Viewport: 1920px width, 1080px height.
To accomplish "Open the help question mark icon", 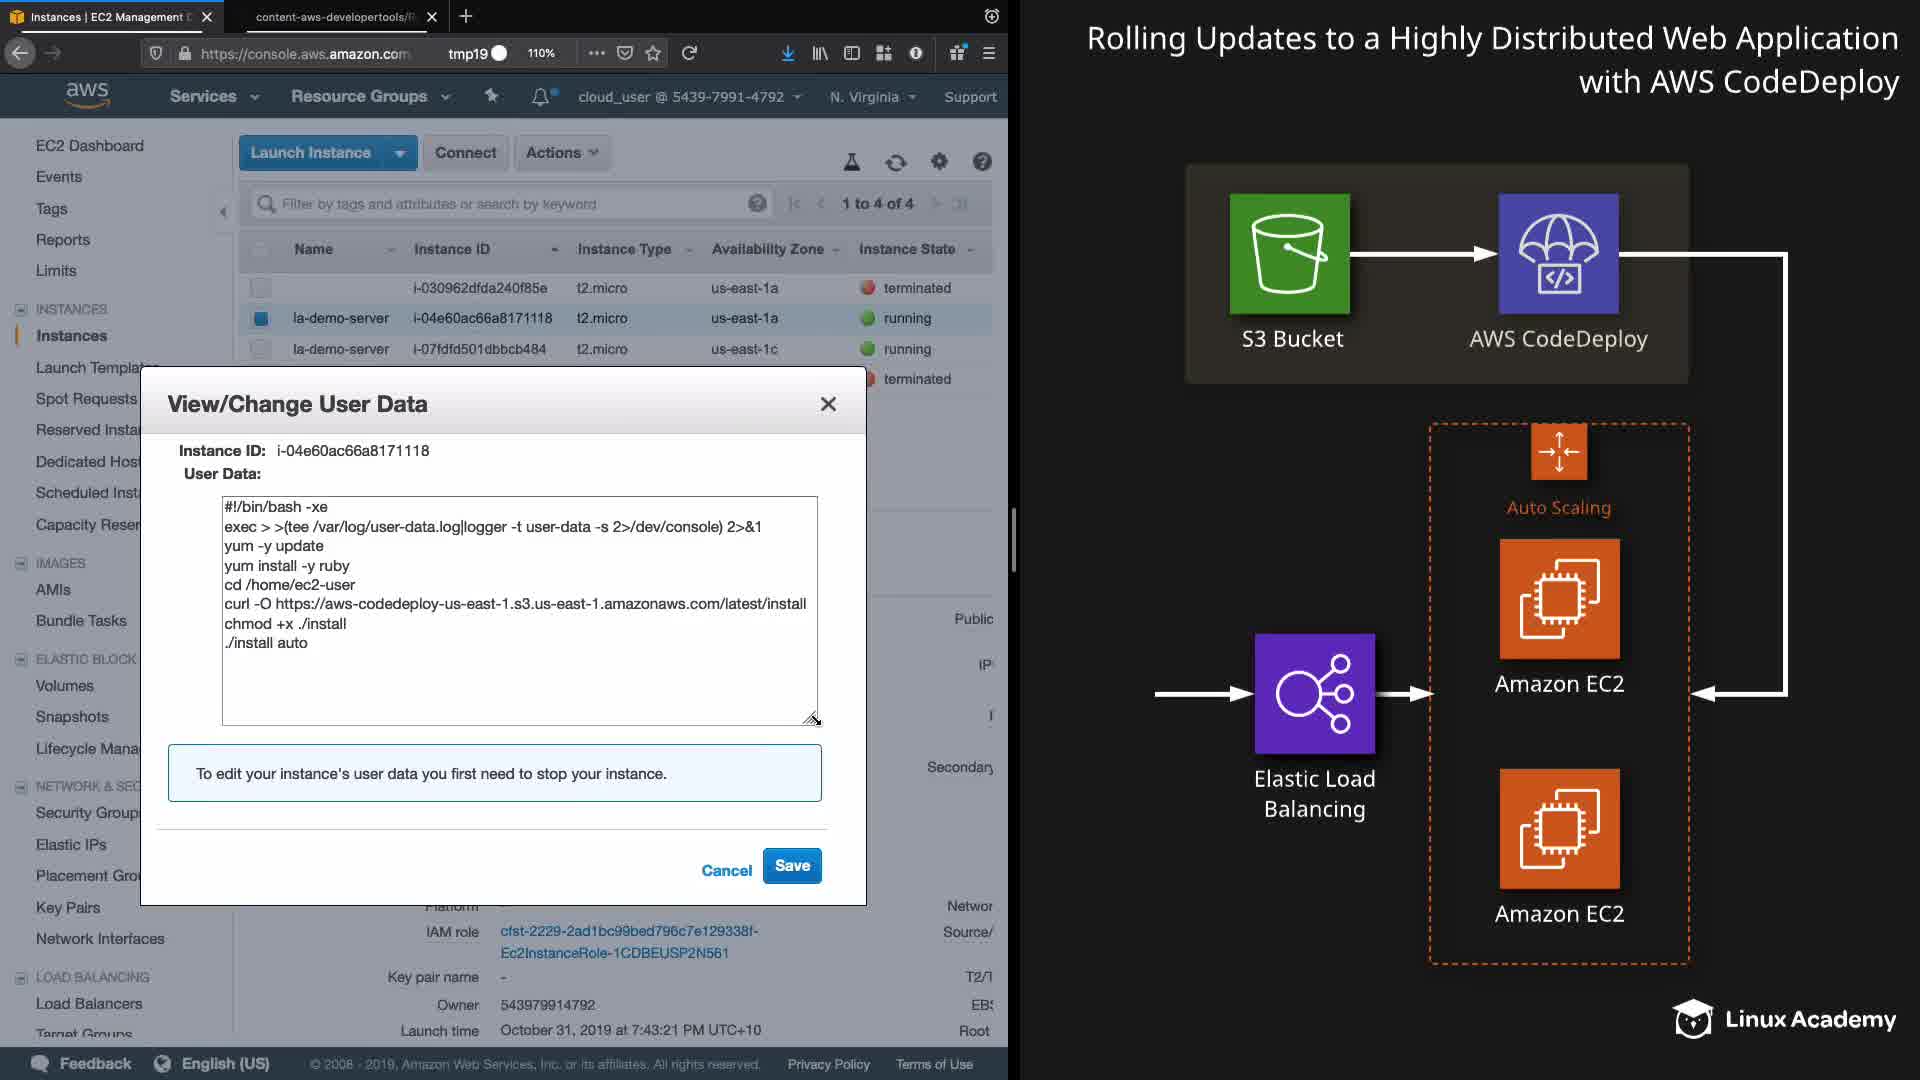I will pos(982,161).
